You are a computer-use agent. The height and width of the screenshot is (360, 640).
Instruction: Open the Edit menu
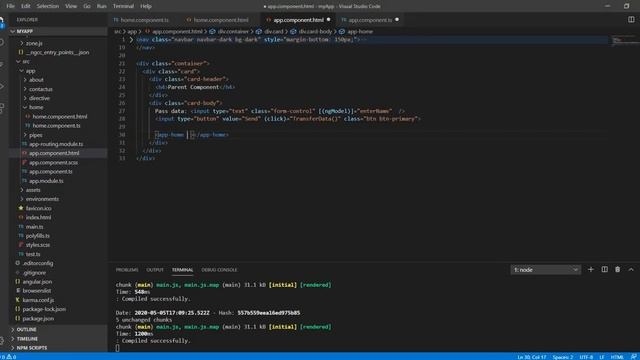(26, 6)
